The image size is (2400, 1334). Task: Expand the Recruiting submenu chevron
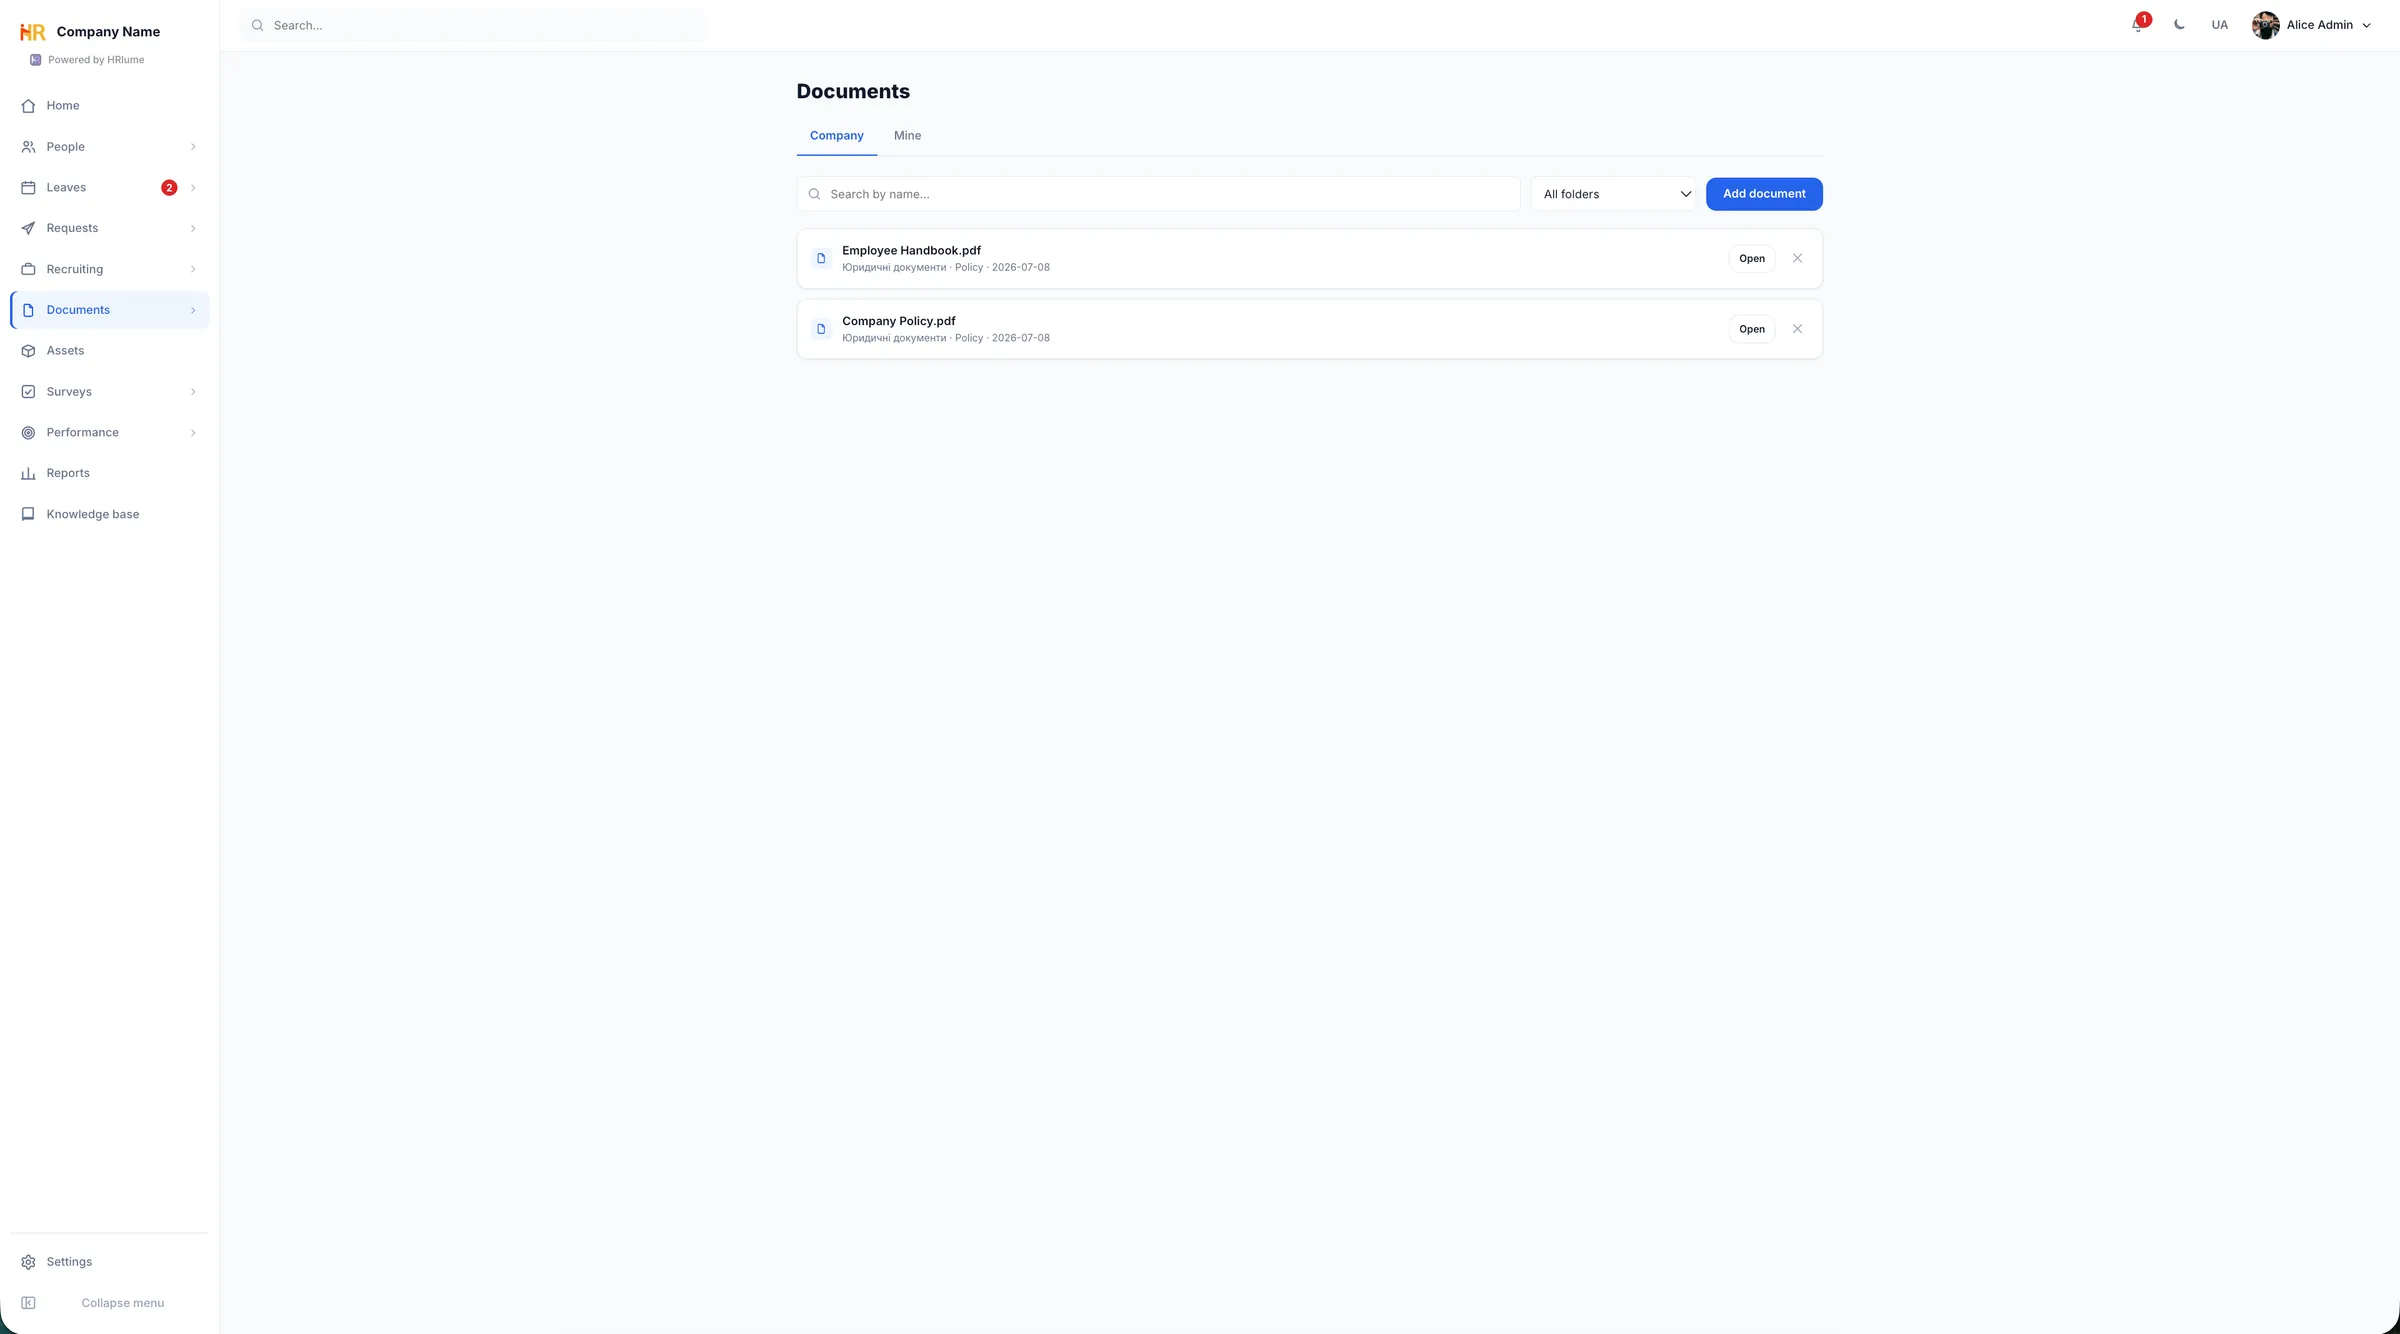(x=193, y=269)
